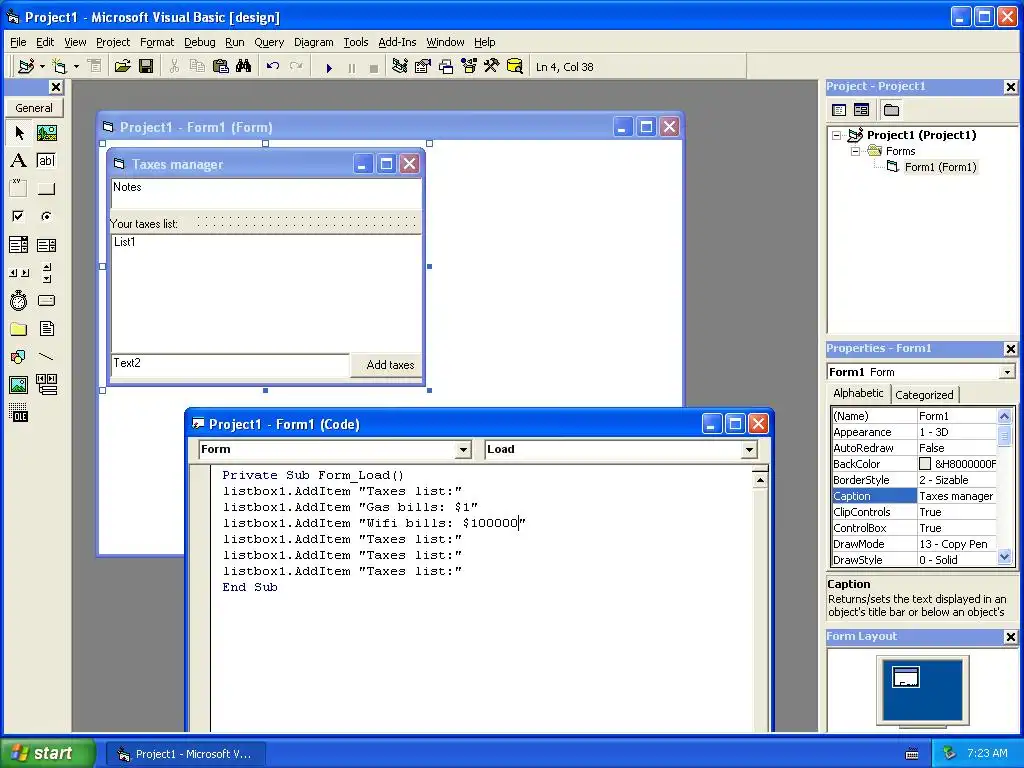Screen dimensions: 1024x768
Task: Select the OLE tool in toolbox
Action: 19,413
